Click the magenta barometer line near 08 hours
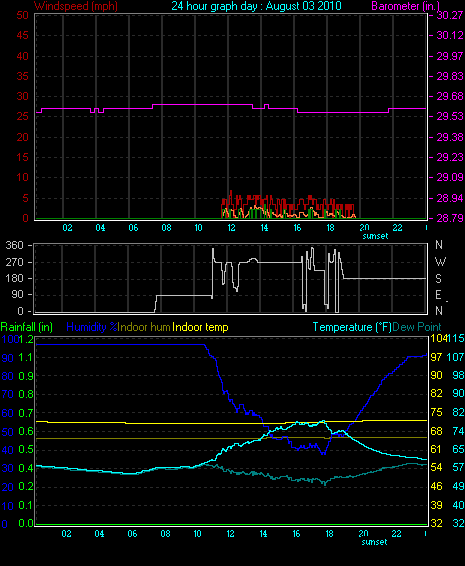The height and width of the screenshot is (566, 465). [x=166, y=105]
